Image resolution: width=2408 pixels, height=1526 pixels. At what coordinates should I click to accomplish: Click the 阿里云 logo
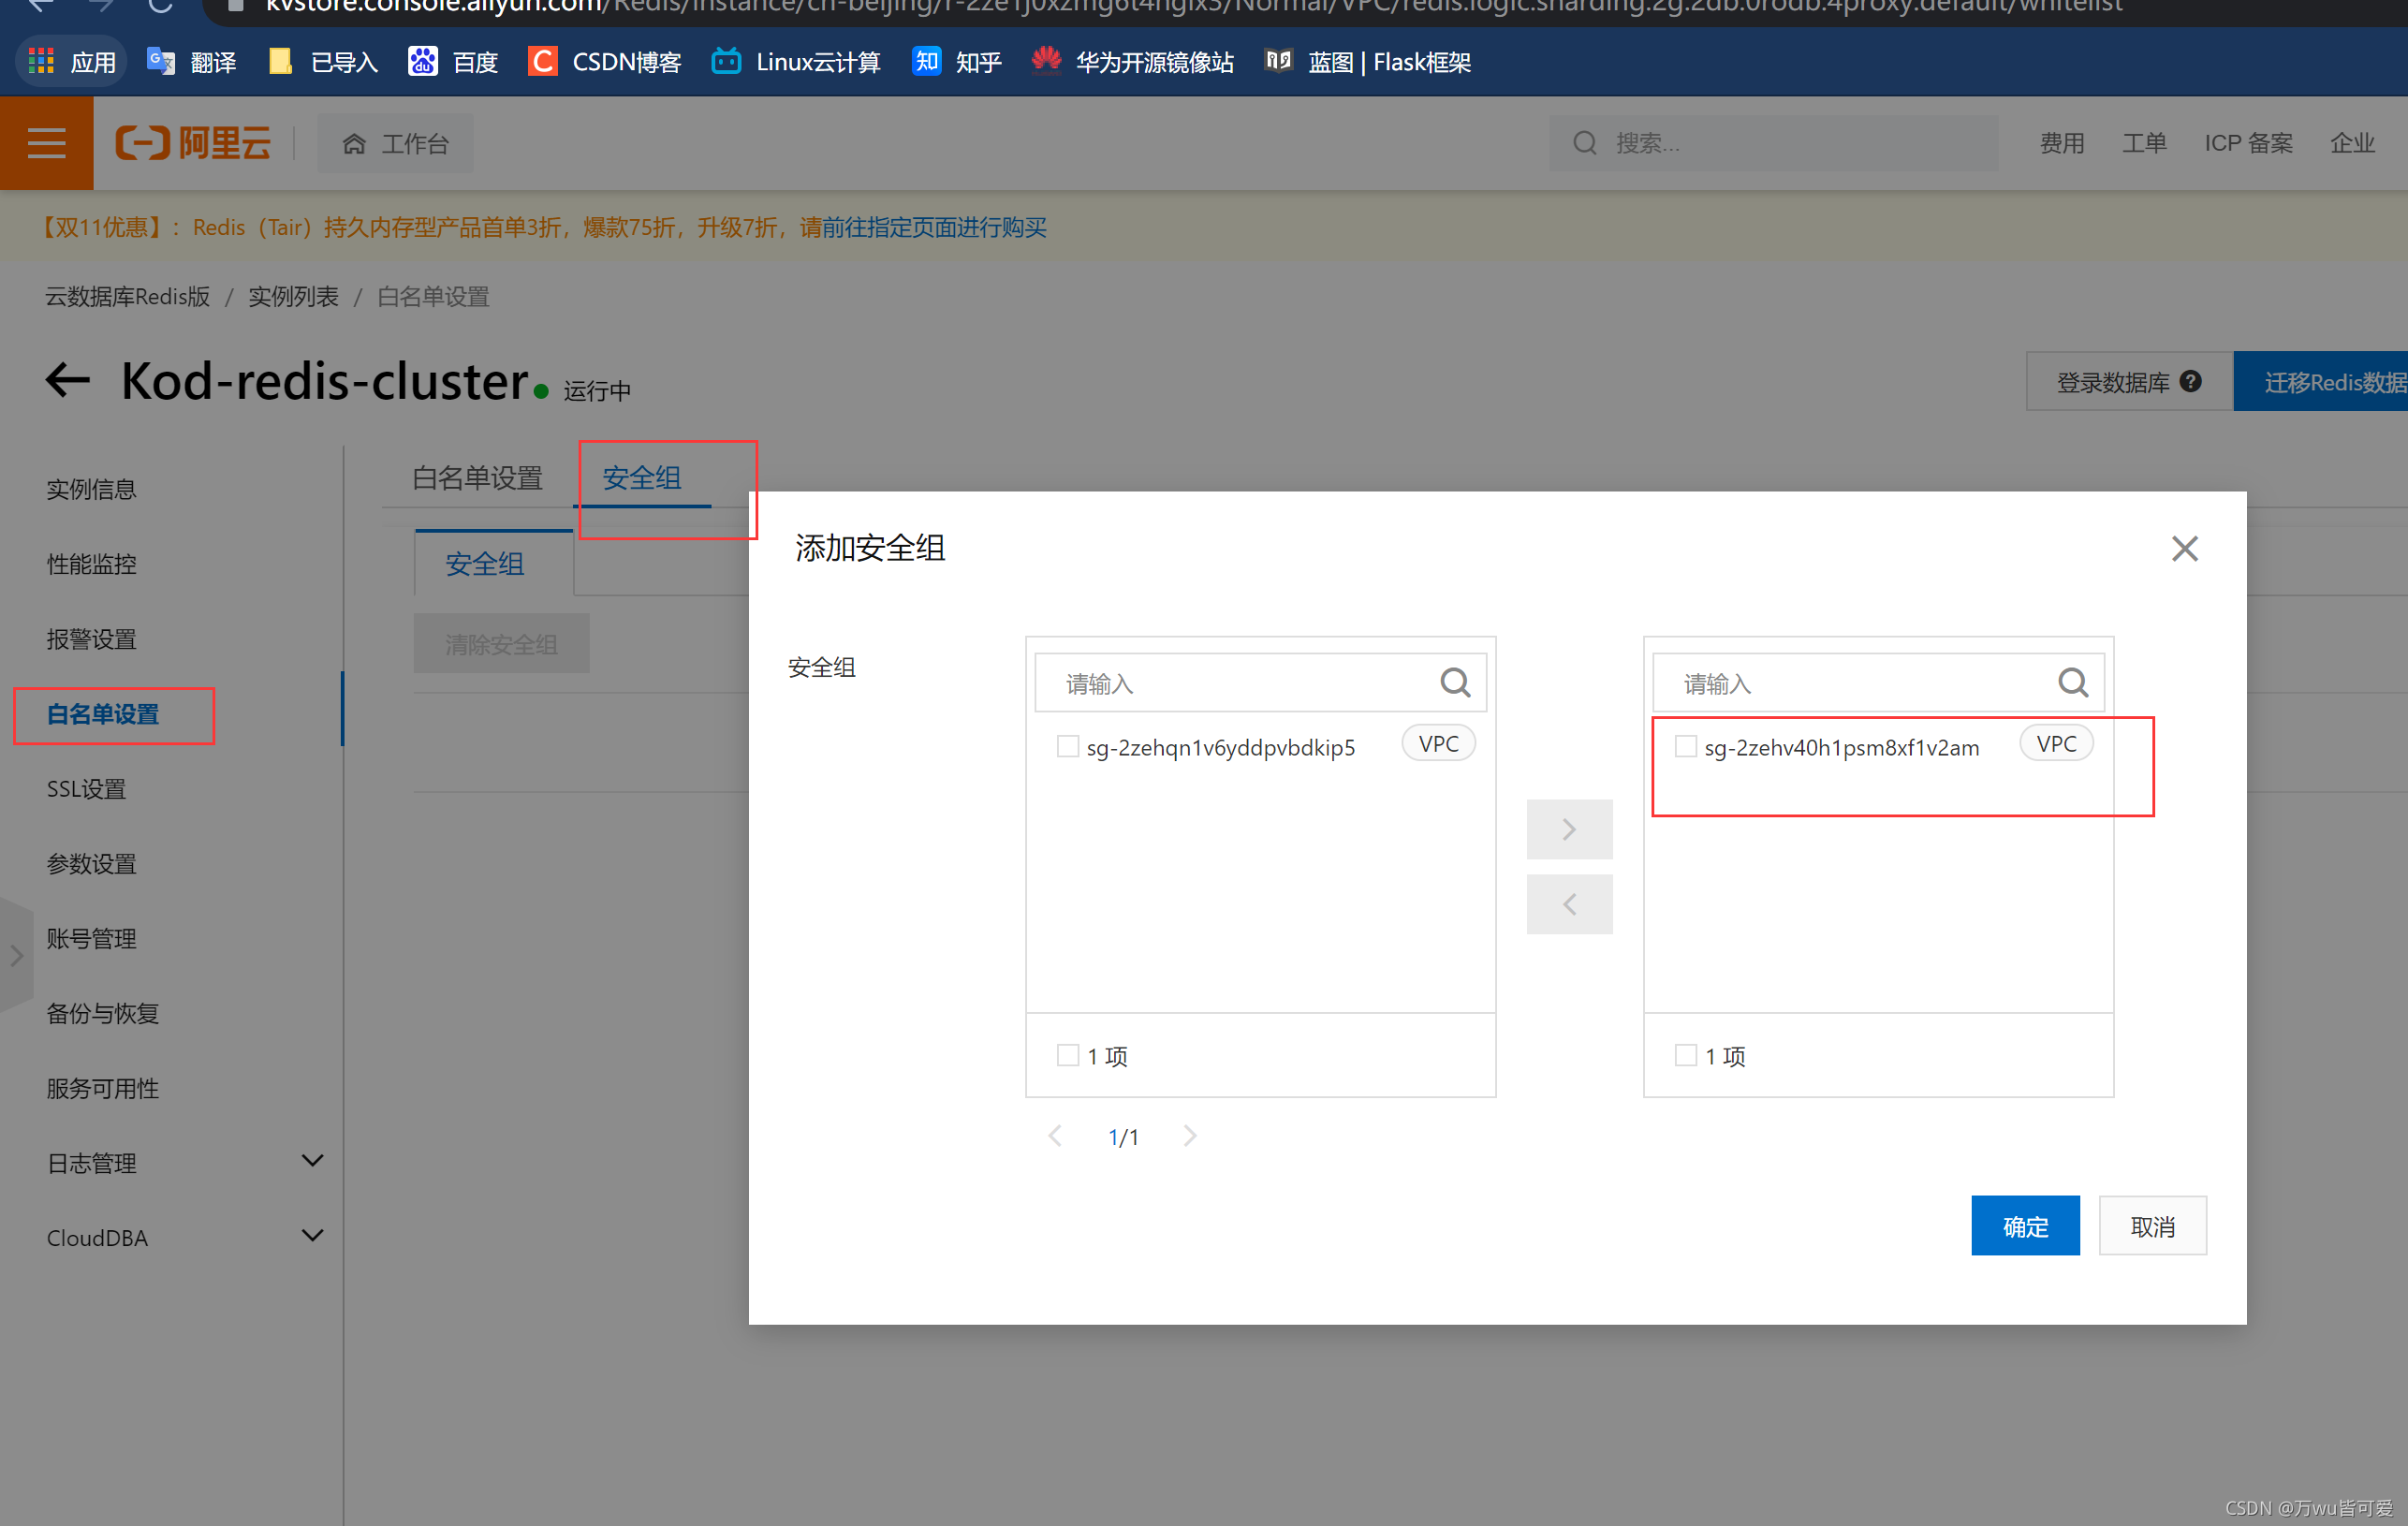(x=193, y=143)
